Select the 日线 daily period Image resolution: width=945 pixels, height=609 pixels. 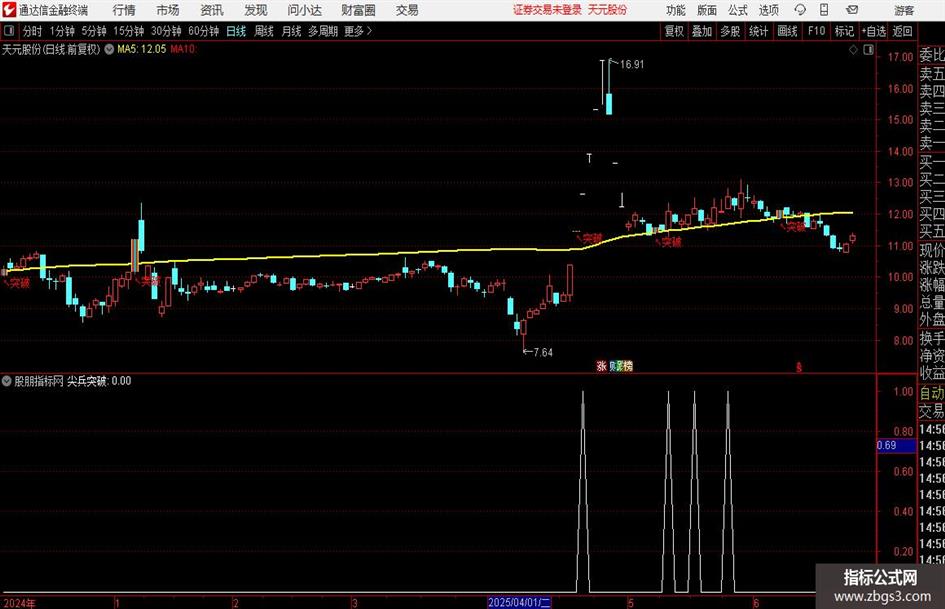point(236,31)
